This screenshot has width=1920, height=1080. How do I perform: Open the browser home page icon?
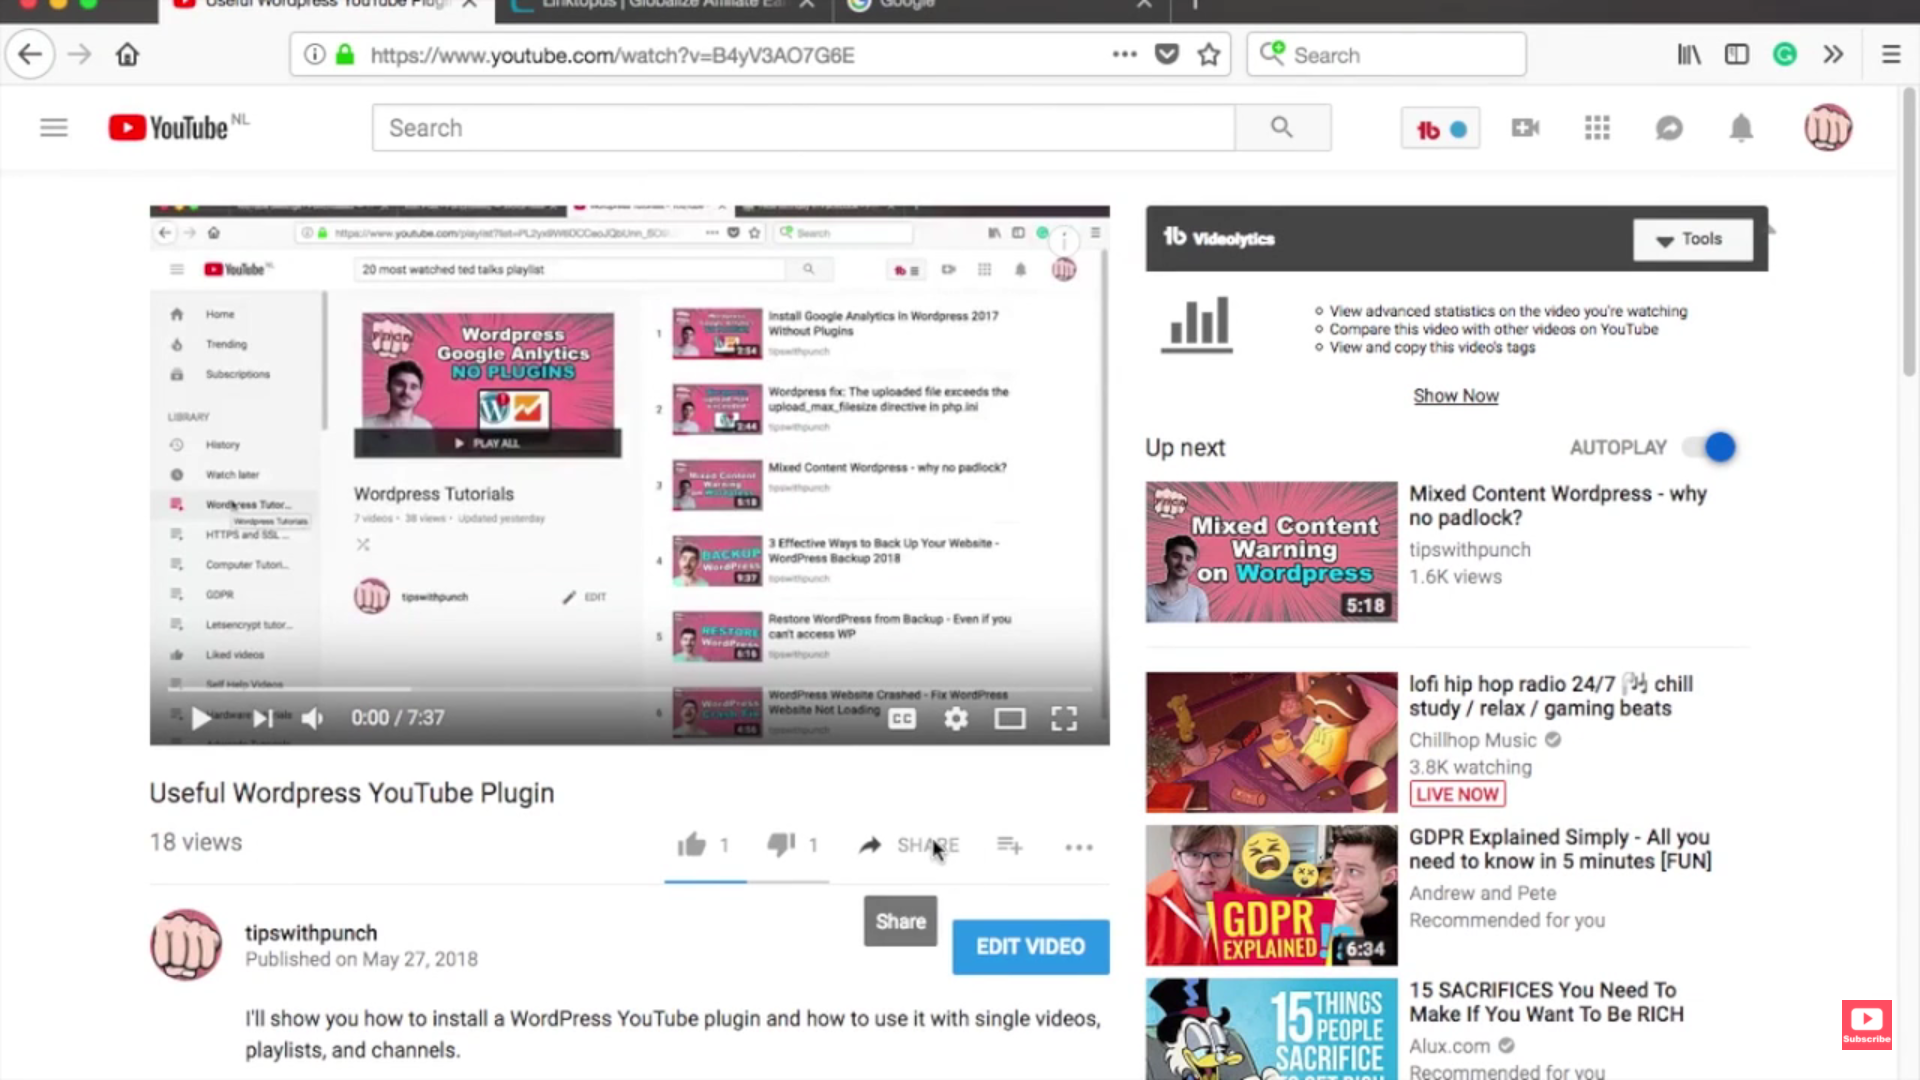pyautogui.click(x=127, y=54)
